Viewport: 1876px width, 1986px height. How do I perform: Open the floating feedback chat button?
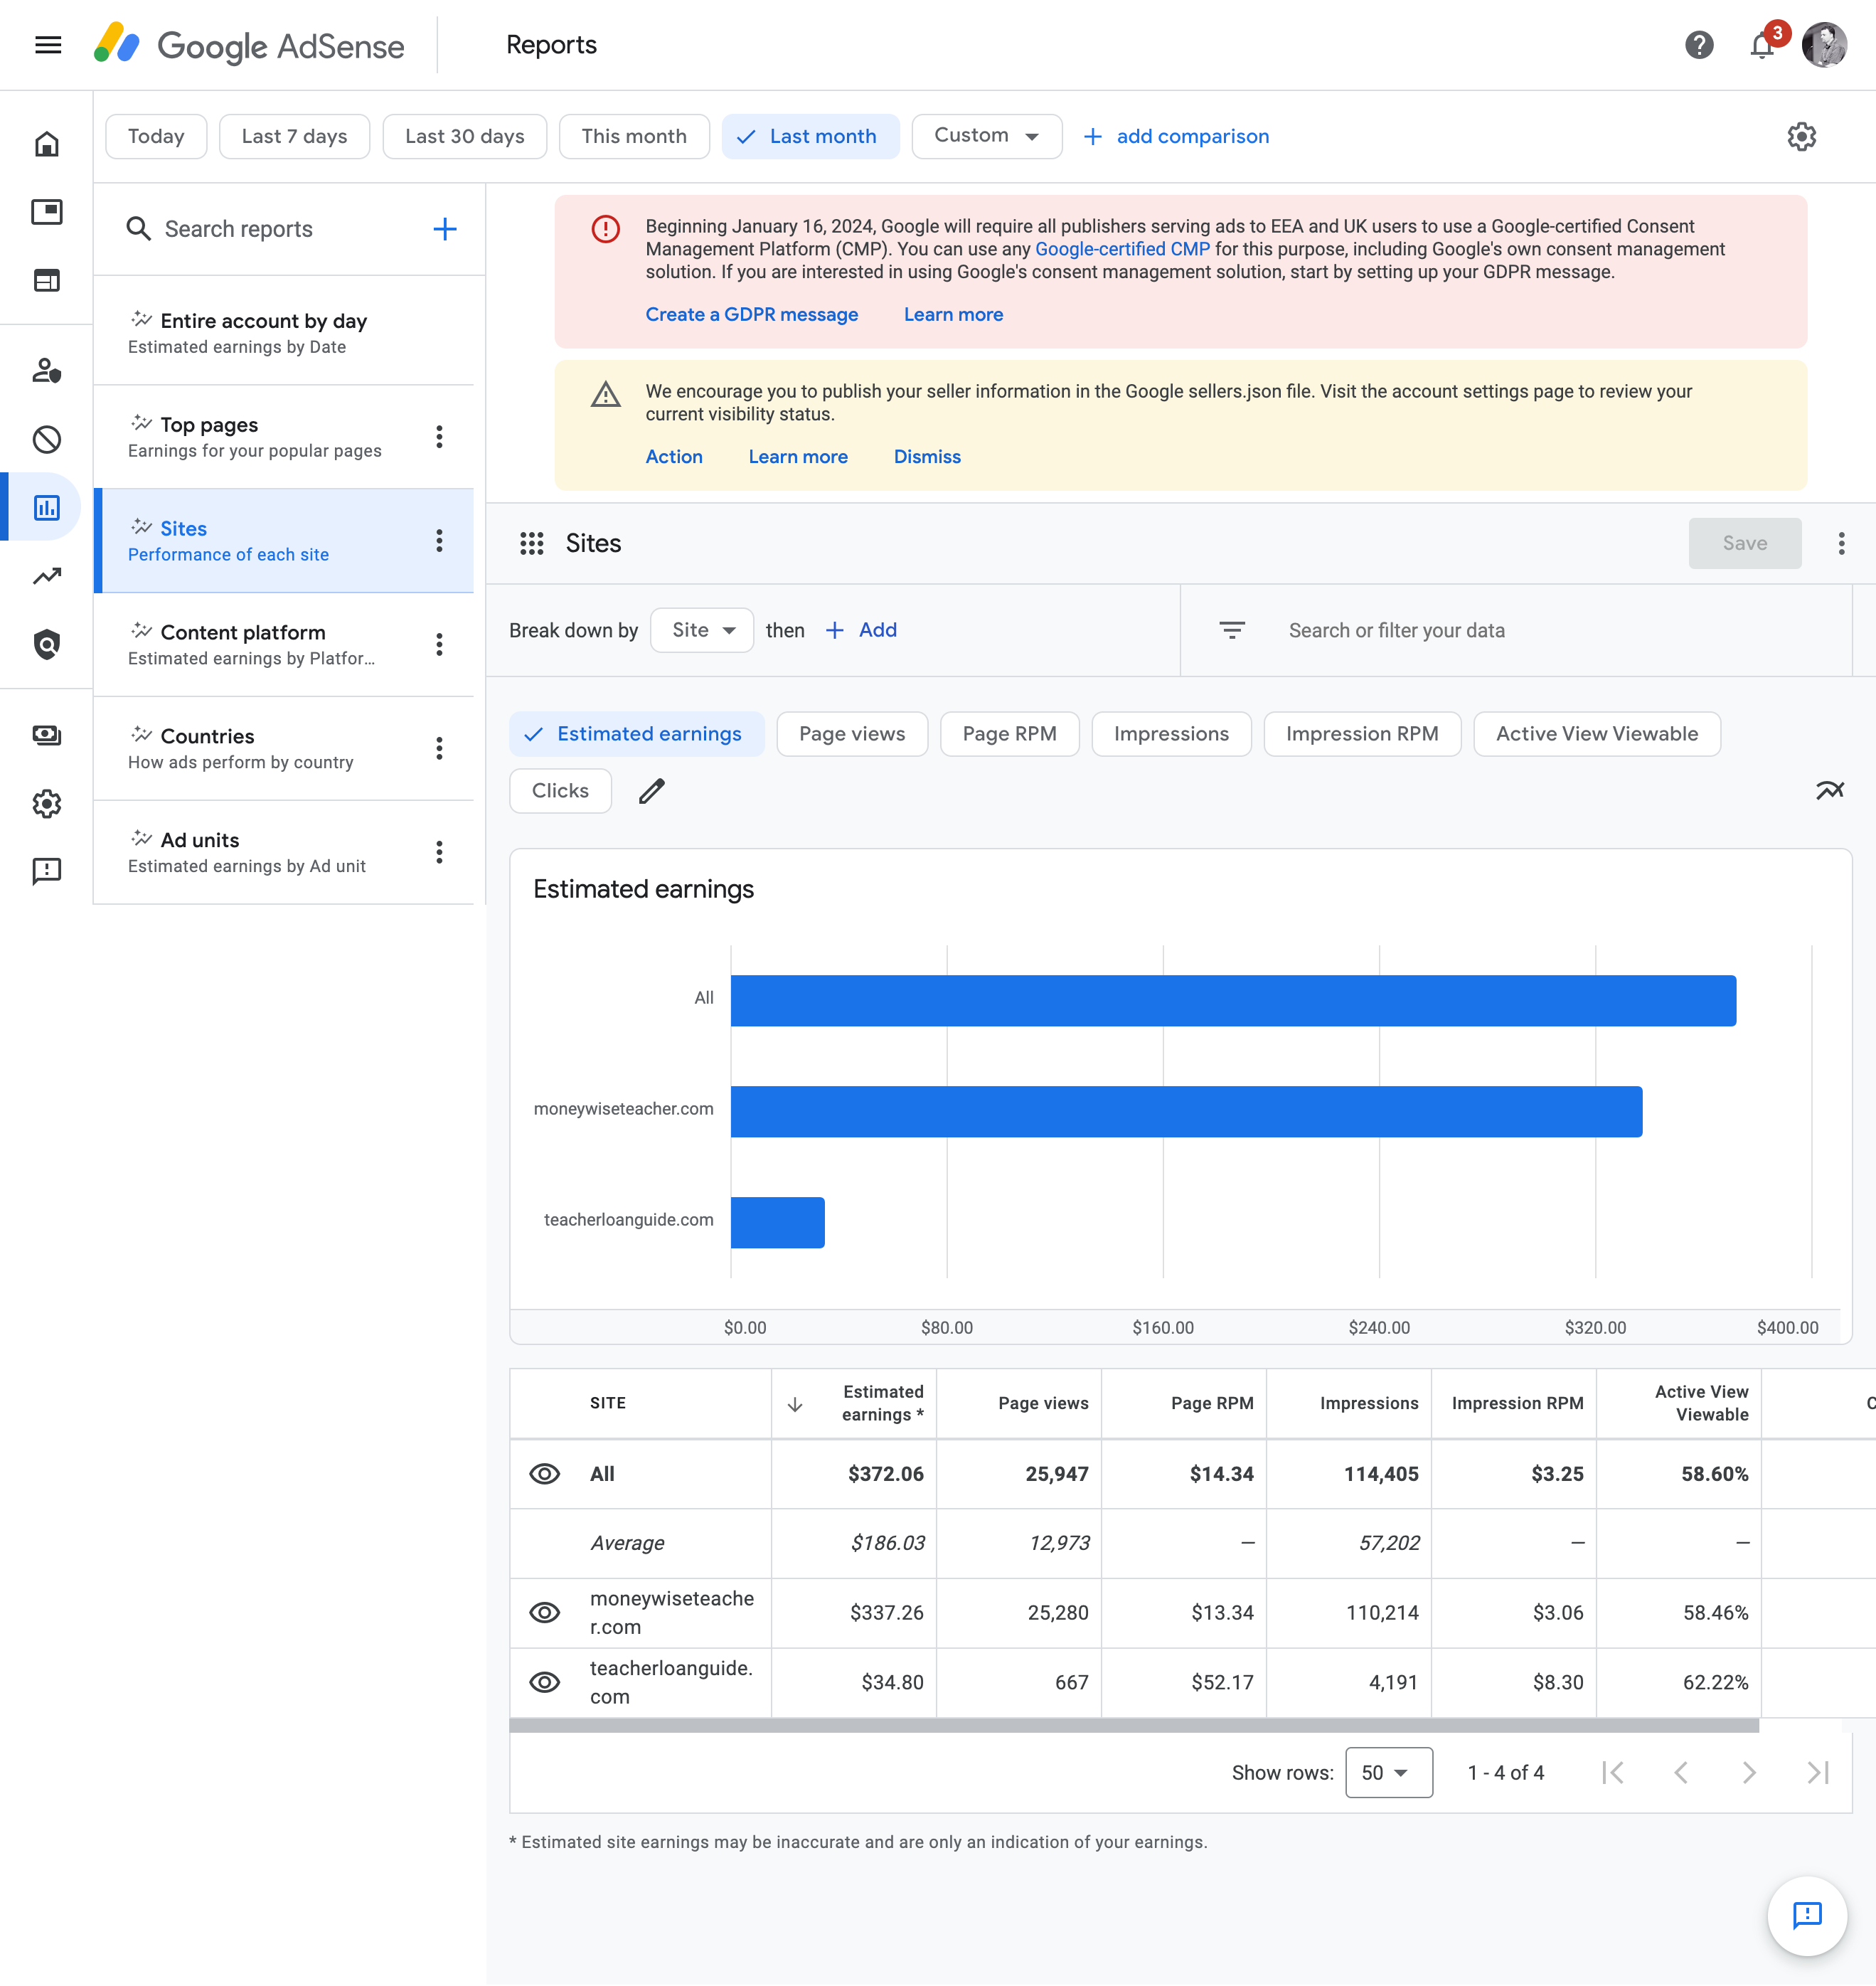pos(1807,1915)
